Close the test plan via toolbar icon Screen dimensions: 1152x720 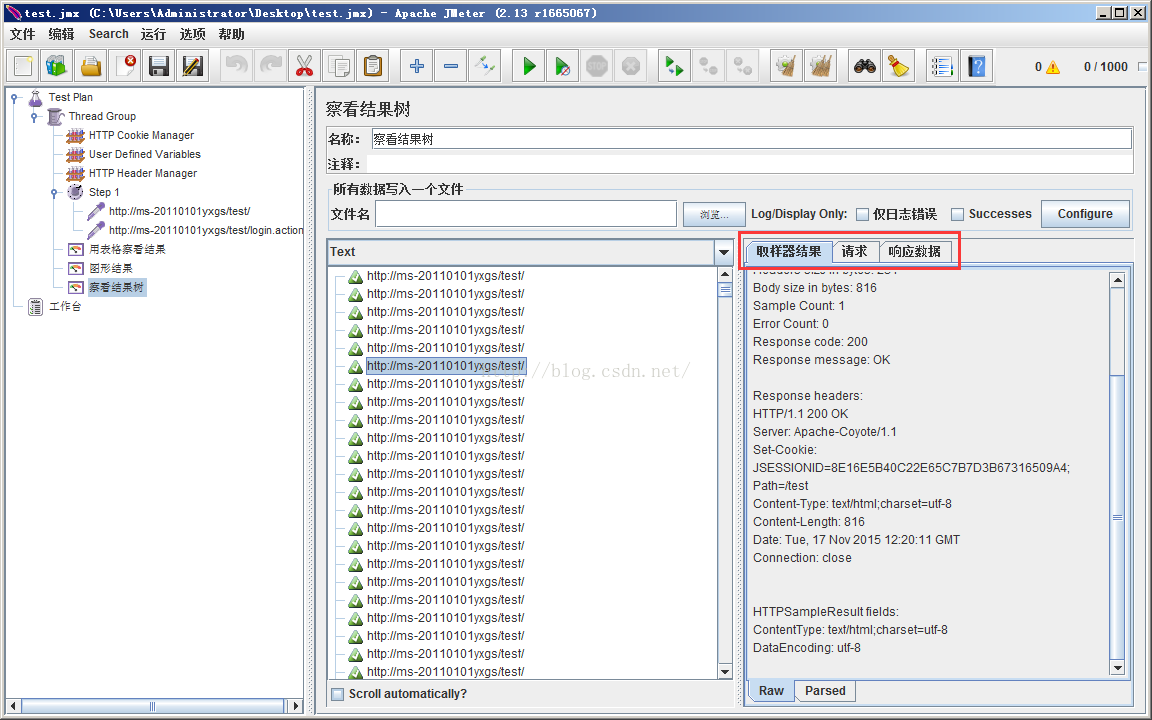tap(125, 66)
